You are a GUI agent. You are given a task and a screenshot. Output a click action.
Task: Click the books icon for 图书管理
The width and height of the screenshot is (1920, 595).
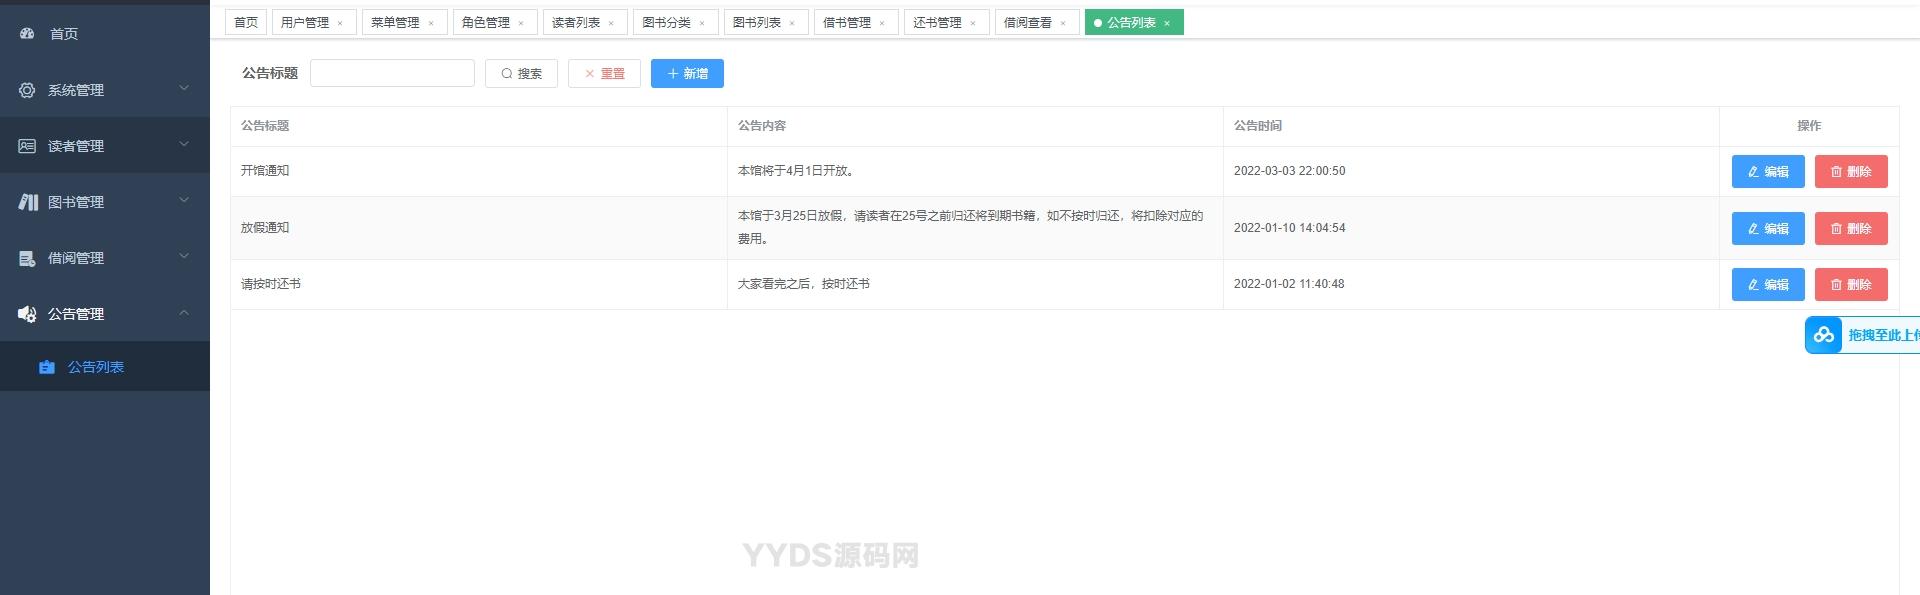(28, 202)
